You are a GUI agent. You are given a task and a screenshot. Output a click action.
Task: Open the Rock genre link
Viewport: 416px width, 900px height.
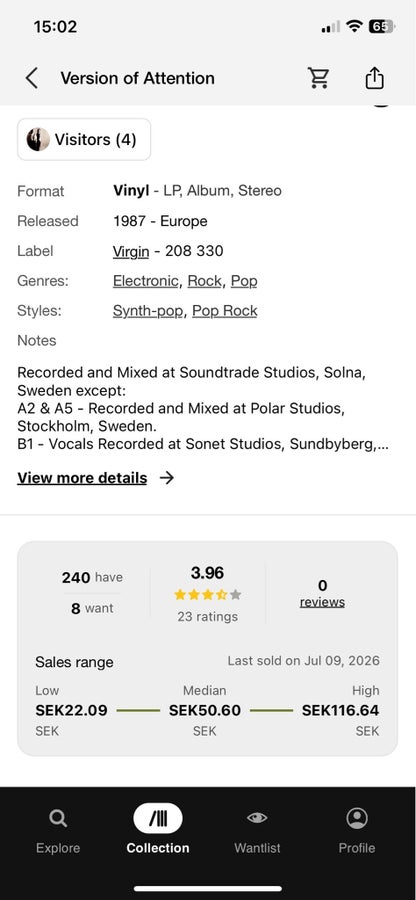204,281
